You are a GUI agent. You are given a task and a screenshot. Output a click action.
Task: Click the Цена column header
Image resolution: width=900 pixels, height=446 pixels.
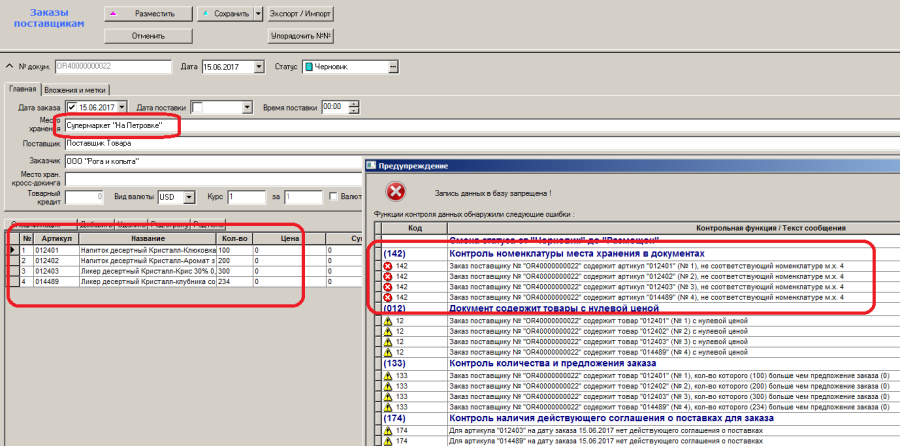289,238
